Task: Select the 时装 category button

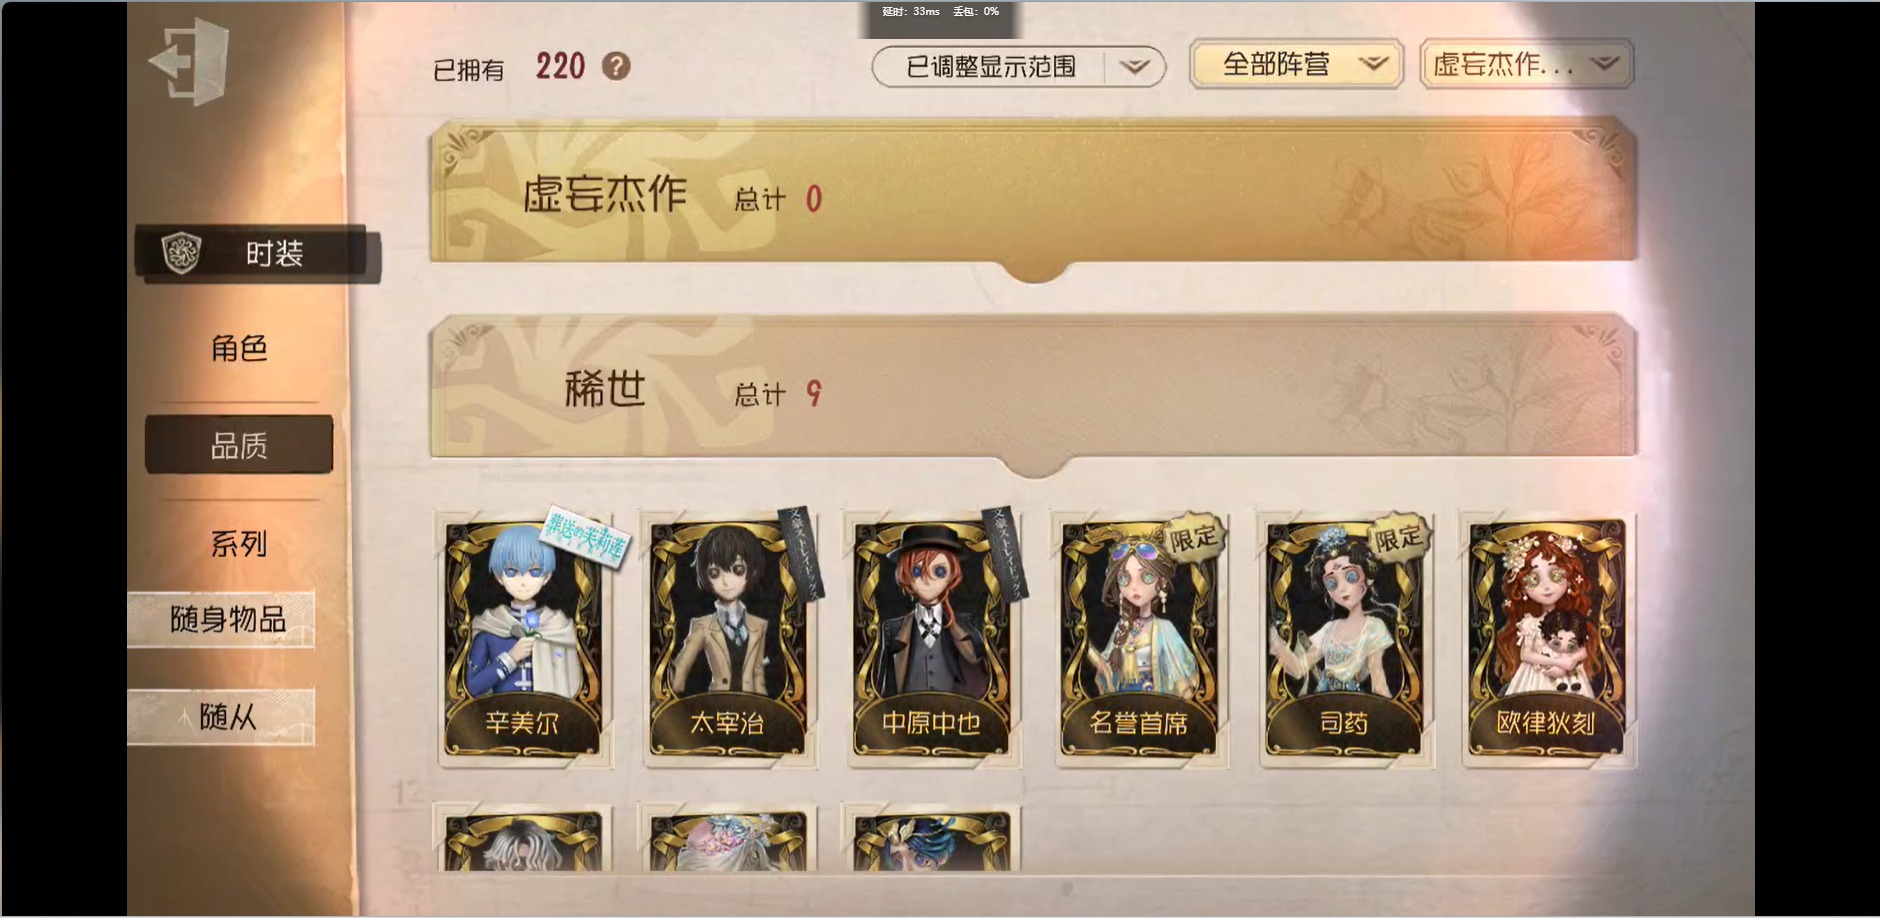Action: tap(258, 253)
